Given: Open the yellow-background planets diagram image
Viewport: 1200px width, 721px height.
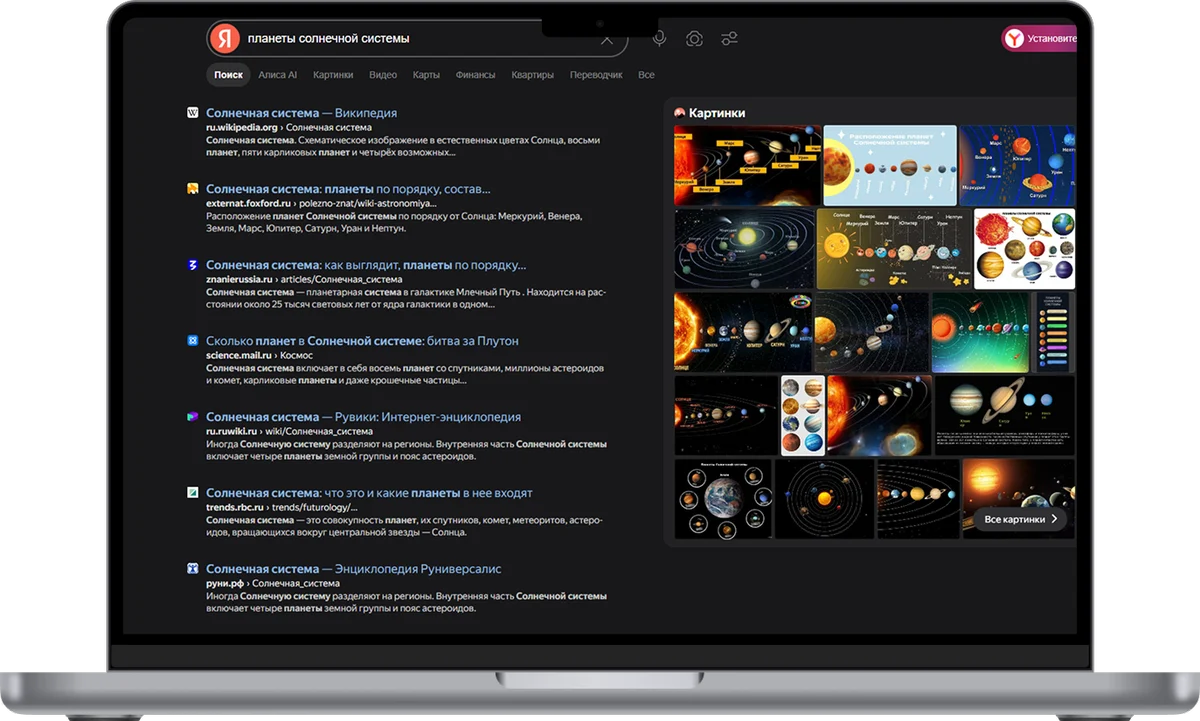Looking at the screenshot, I should tap(894, 248).
